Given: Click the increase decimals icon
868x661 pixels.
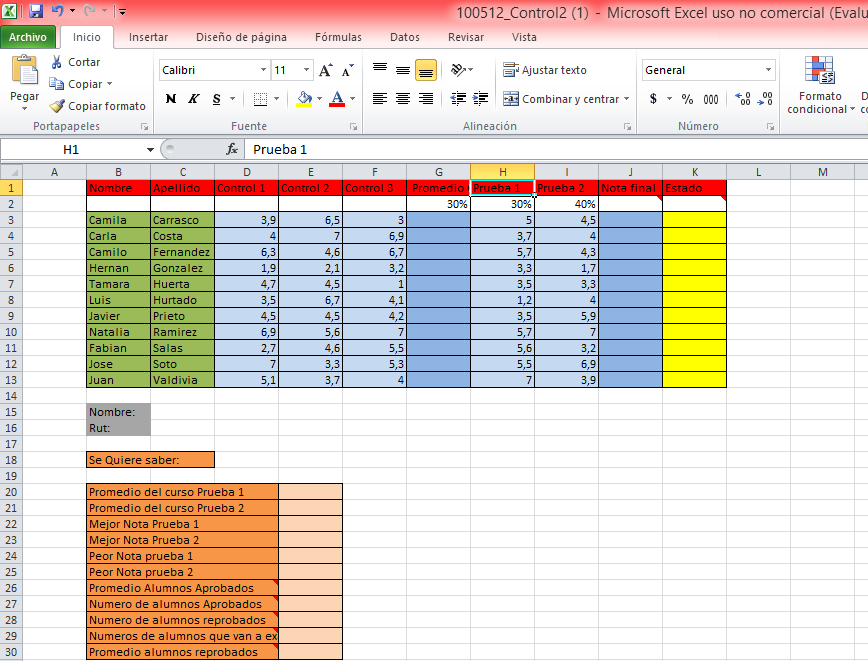Looking at the screenshot, I should pos(743,99).
